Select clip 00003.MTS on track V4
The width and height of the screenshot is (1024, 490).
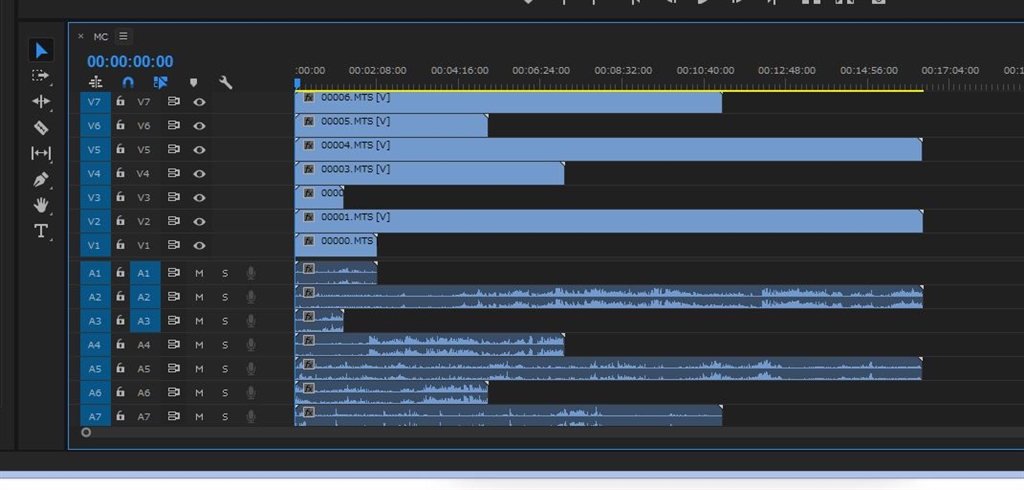point(429,174)
